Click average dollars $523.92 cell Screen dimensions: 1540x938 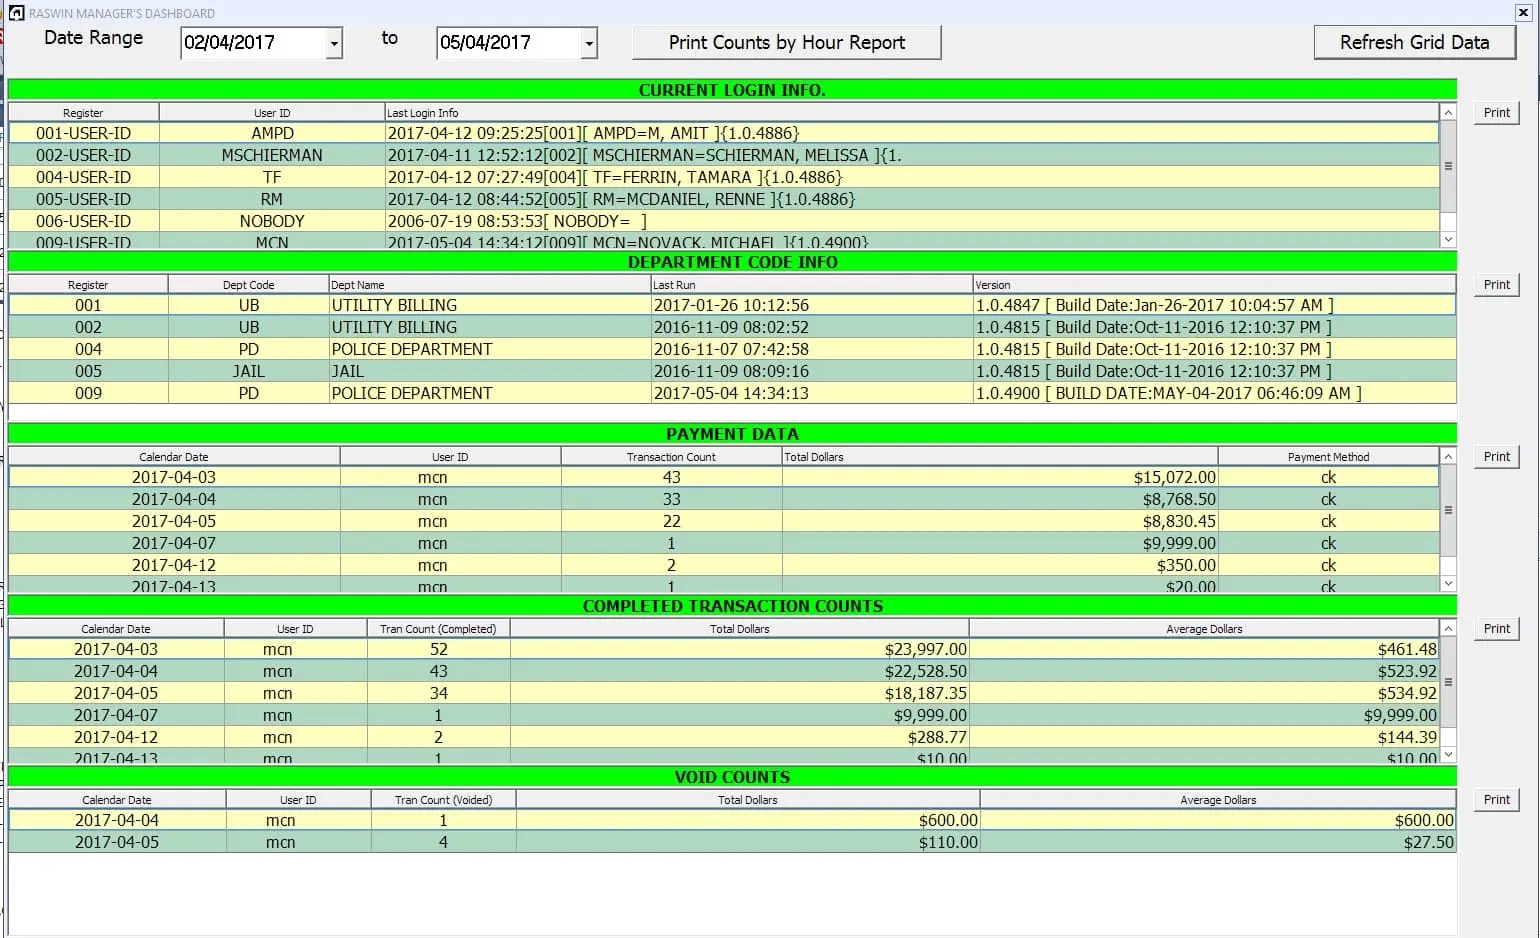[1204, 671]
